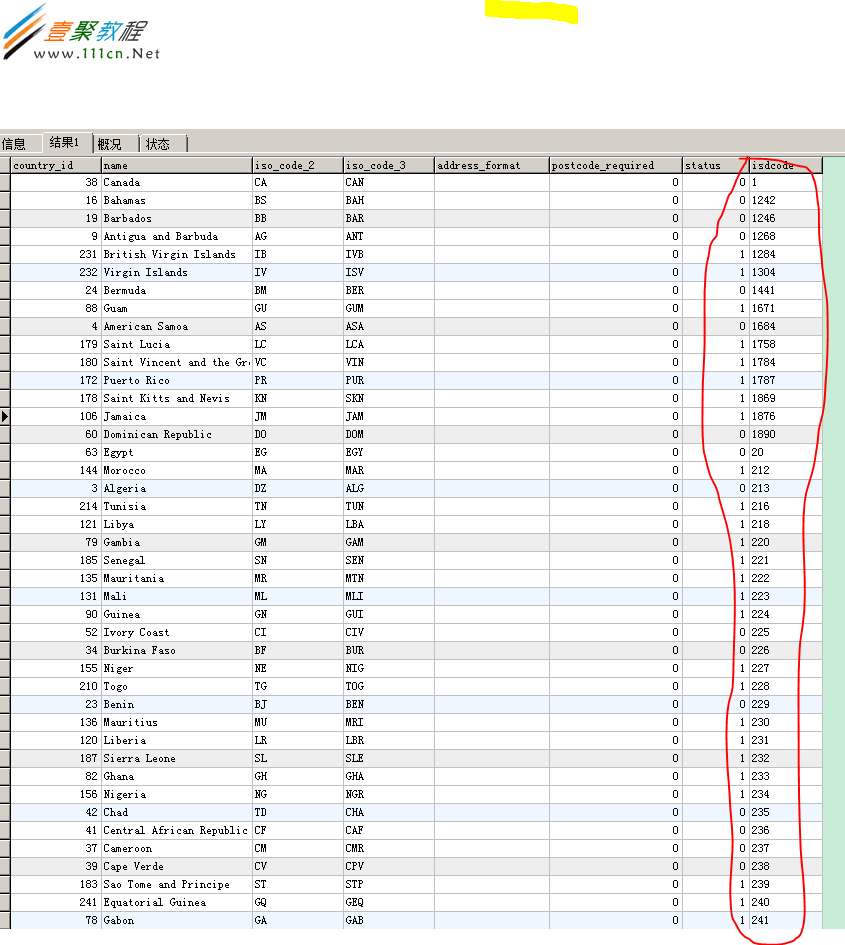Switch to the 信息 tab

click(14, 144)
